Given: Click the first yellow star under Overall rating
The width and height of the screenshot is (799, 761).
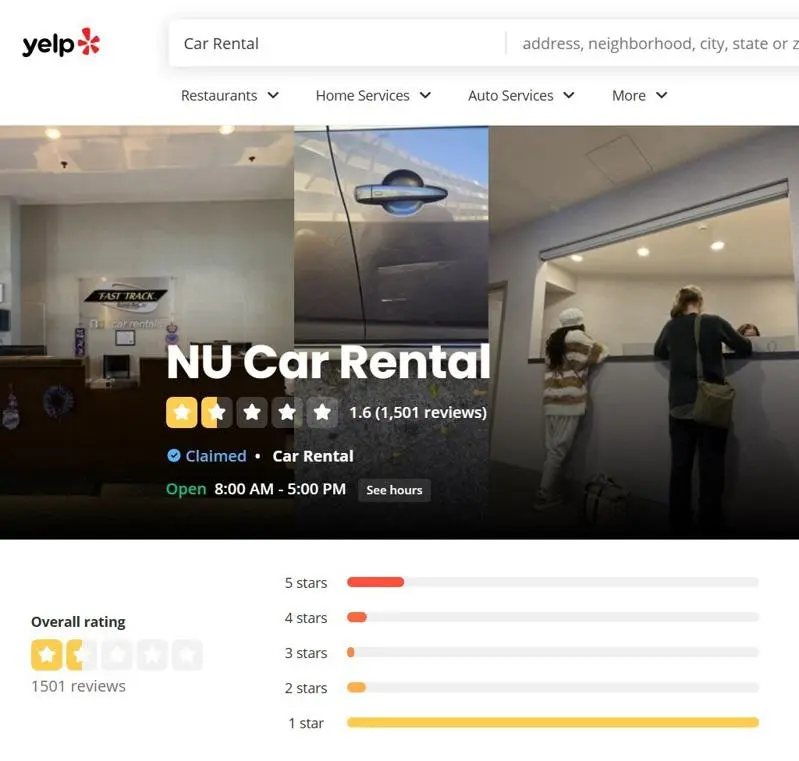Looking at the screenshot, I should point(47,654).
